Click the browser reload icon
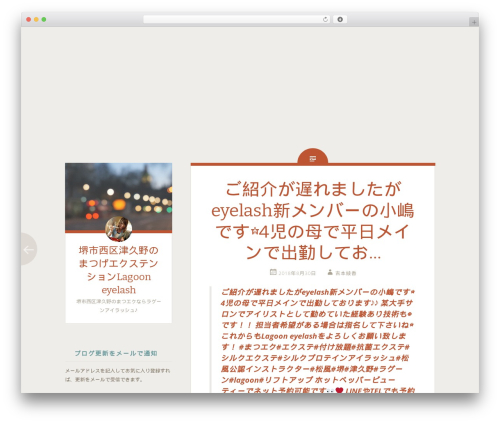Viewport: 500px width, 423px height. pos(325,20)
